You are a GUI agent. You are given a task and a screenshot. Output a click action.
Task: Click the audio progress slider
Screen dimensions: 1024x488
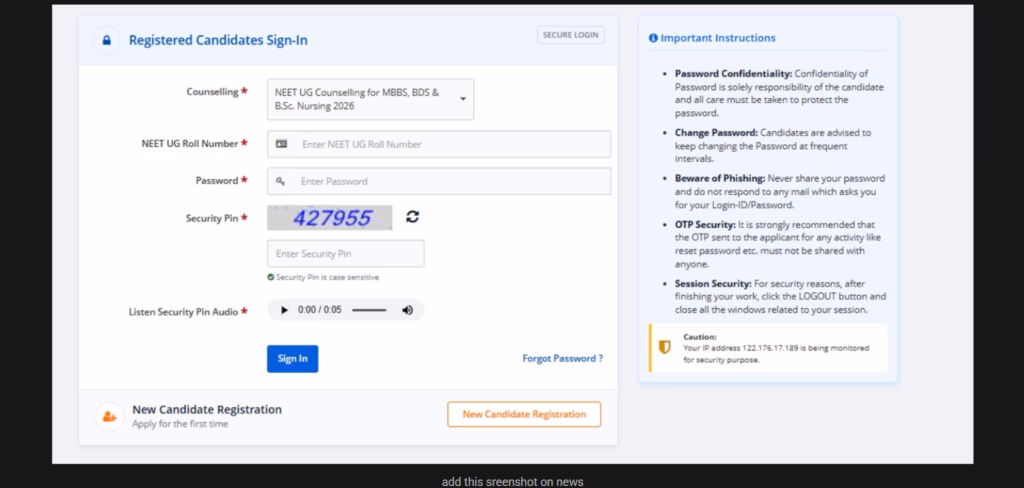point(369,310)
